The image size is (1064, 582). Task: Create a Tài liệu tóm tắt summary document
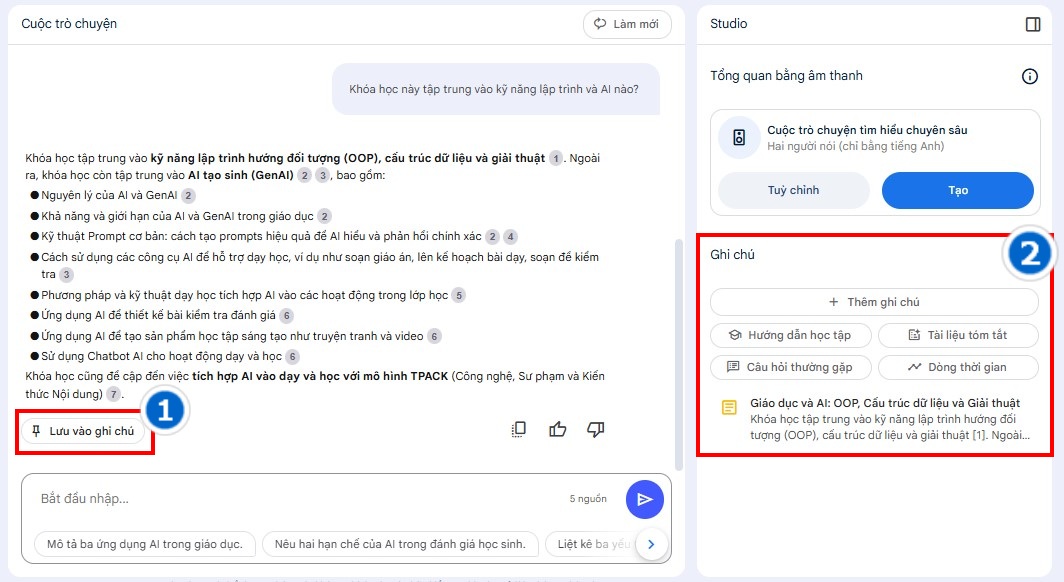(957, 335)
